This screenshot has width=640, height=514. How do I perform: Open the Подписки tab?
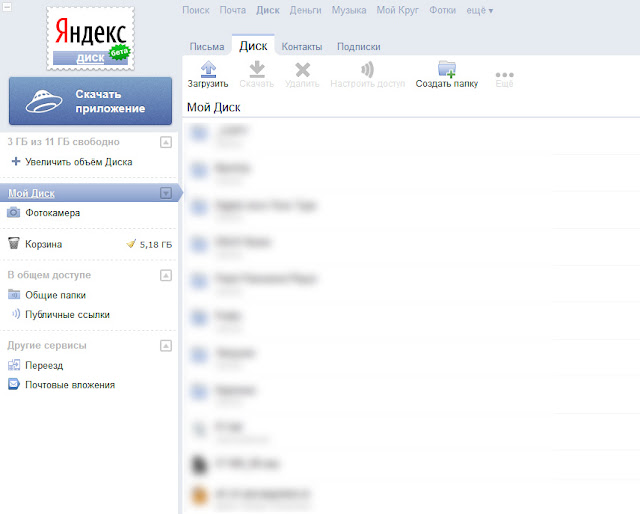tap(359, 47)
